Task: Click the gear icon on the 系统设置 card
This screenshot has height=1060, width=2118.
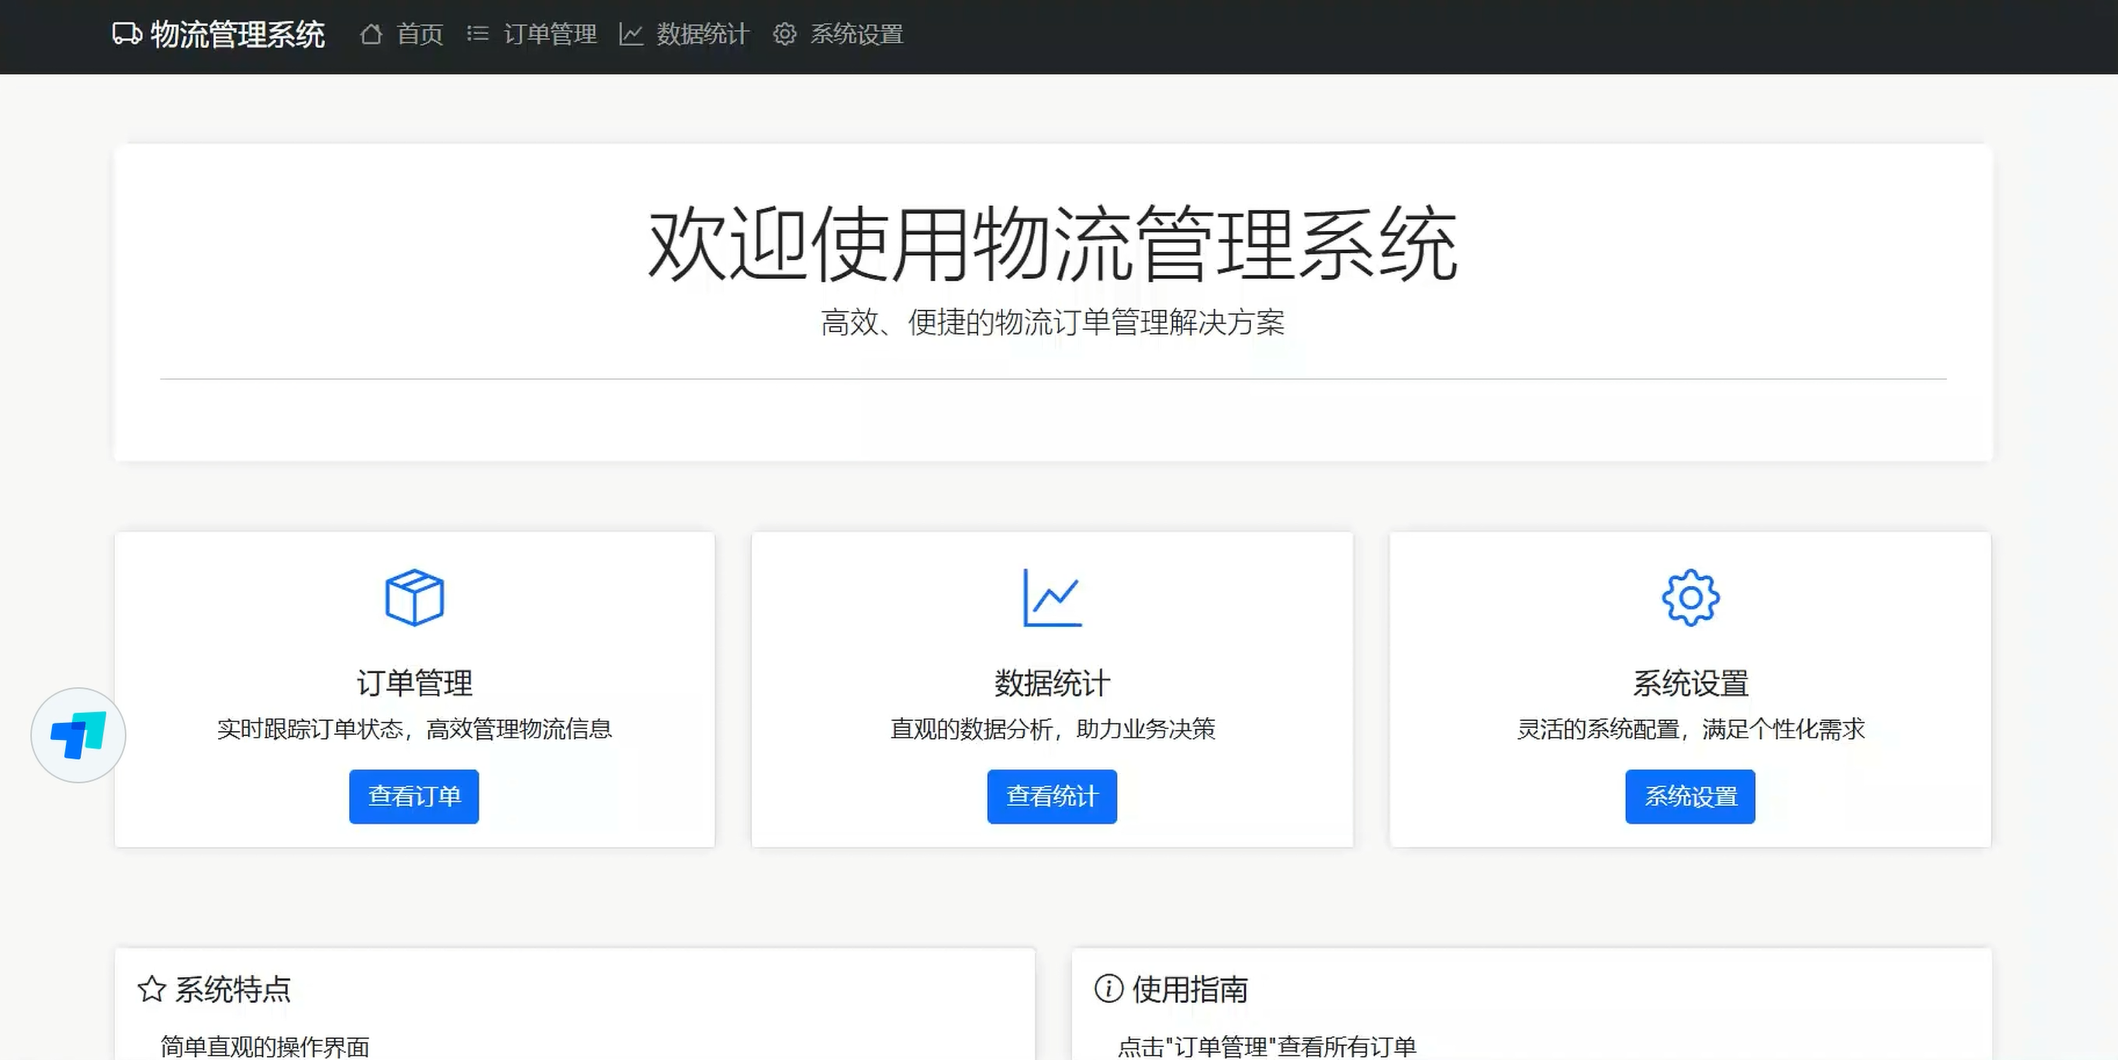Action: click(x=1690, y=597)
